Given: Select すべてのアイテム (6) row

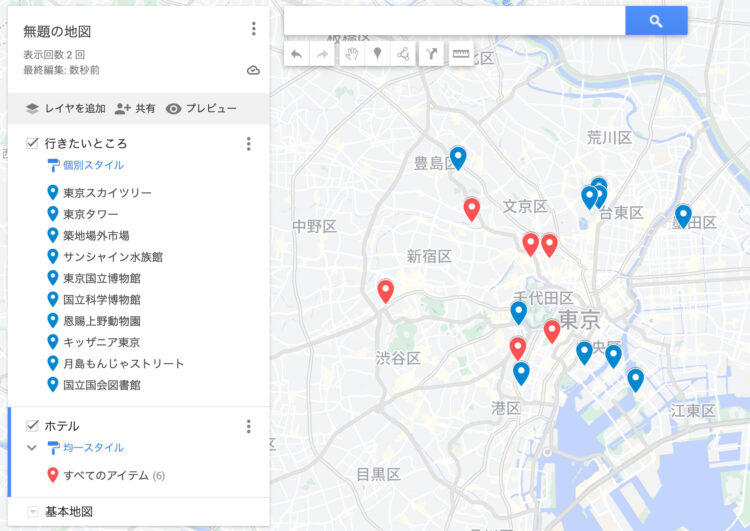Looking at the screenshot, I should 106,475.
